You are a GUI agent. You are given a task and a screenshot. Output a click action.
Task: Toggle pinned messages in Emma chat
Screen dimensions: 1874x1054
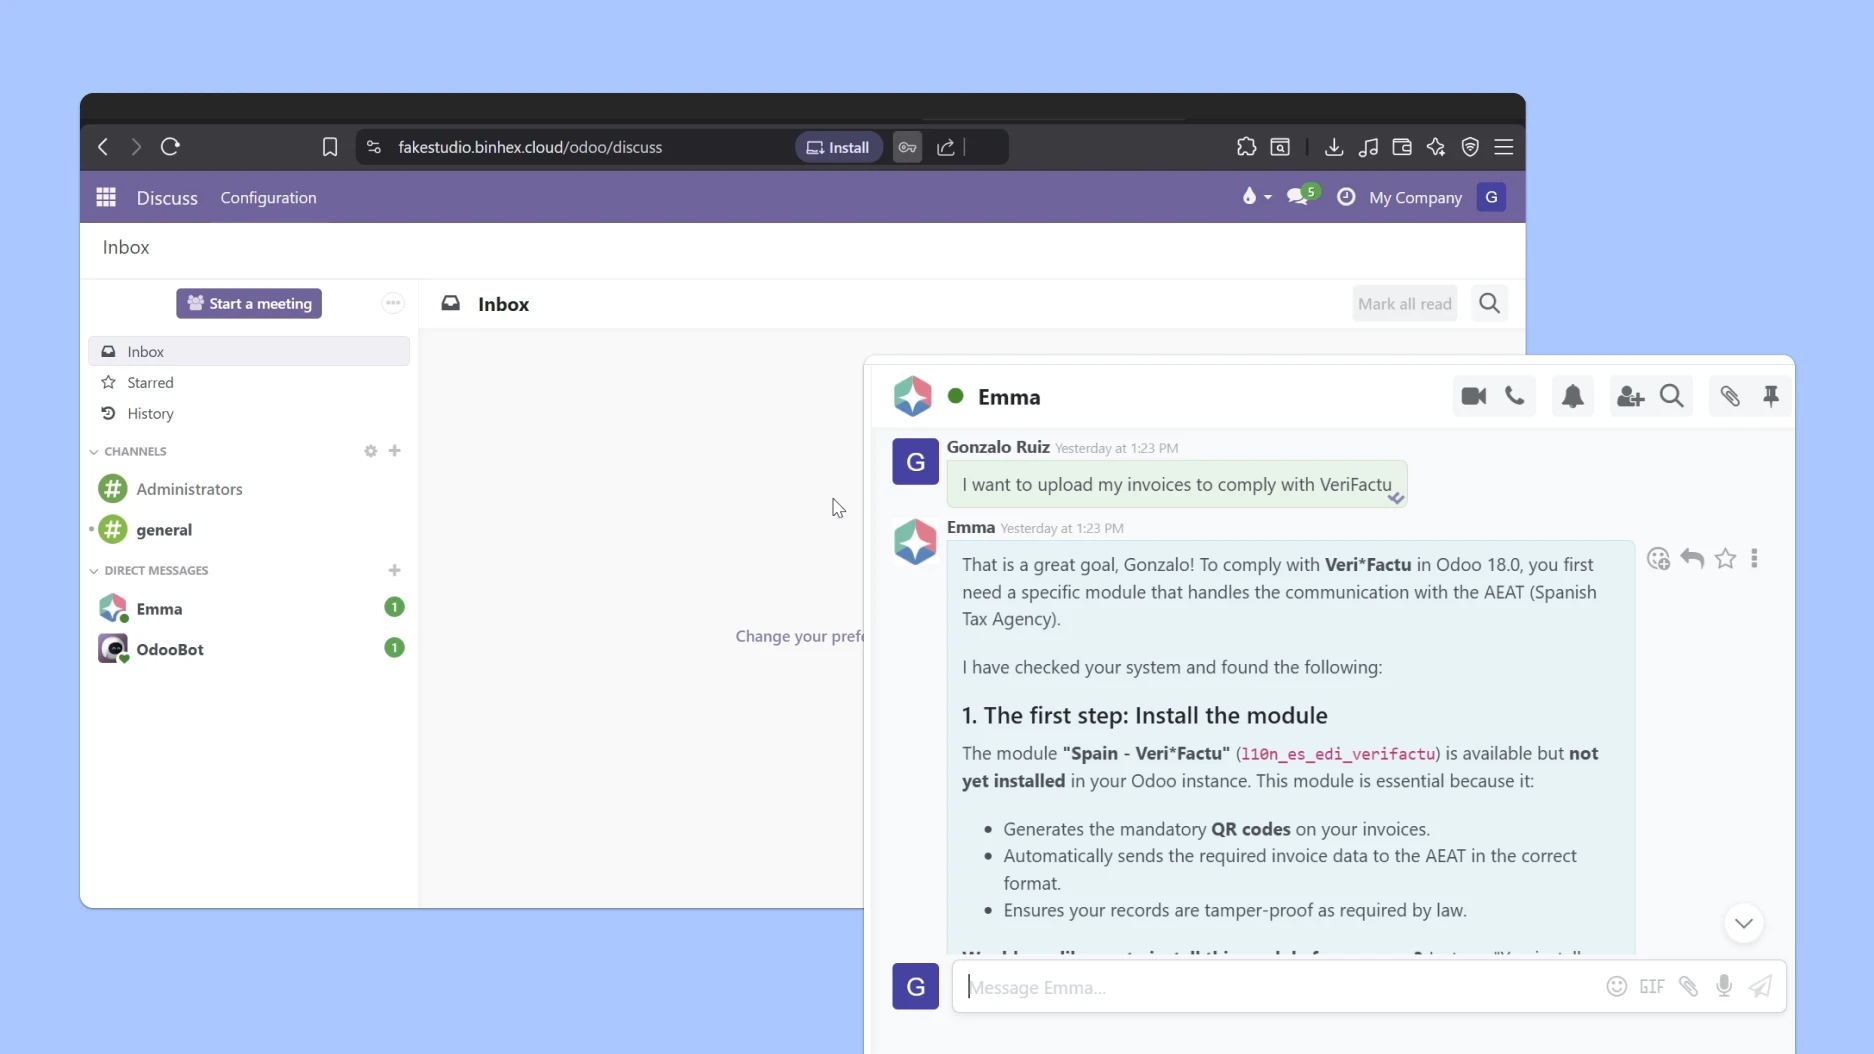click(1771, 396)
